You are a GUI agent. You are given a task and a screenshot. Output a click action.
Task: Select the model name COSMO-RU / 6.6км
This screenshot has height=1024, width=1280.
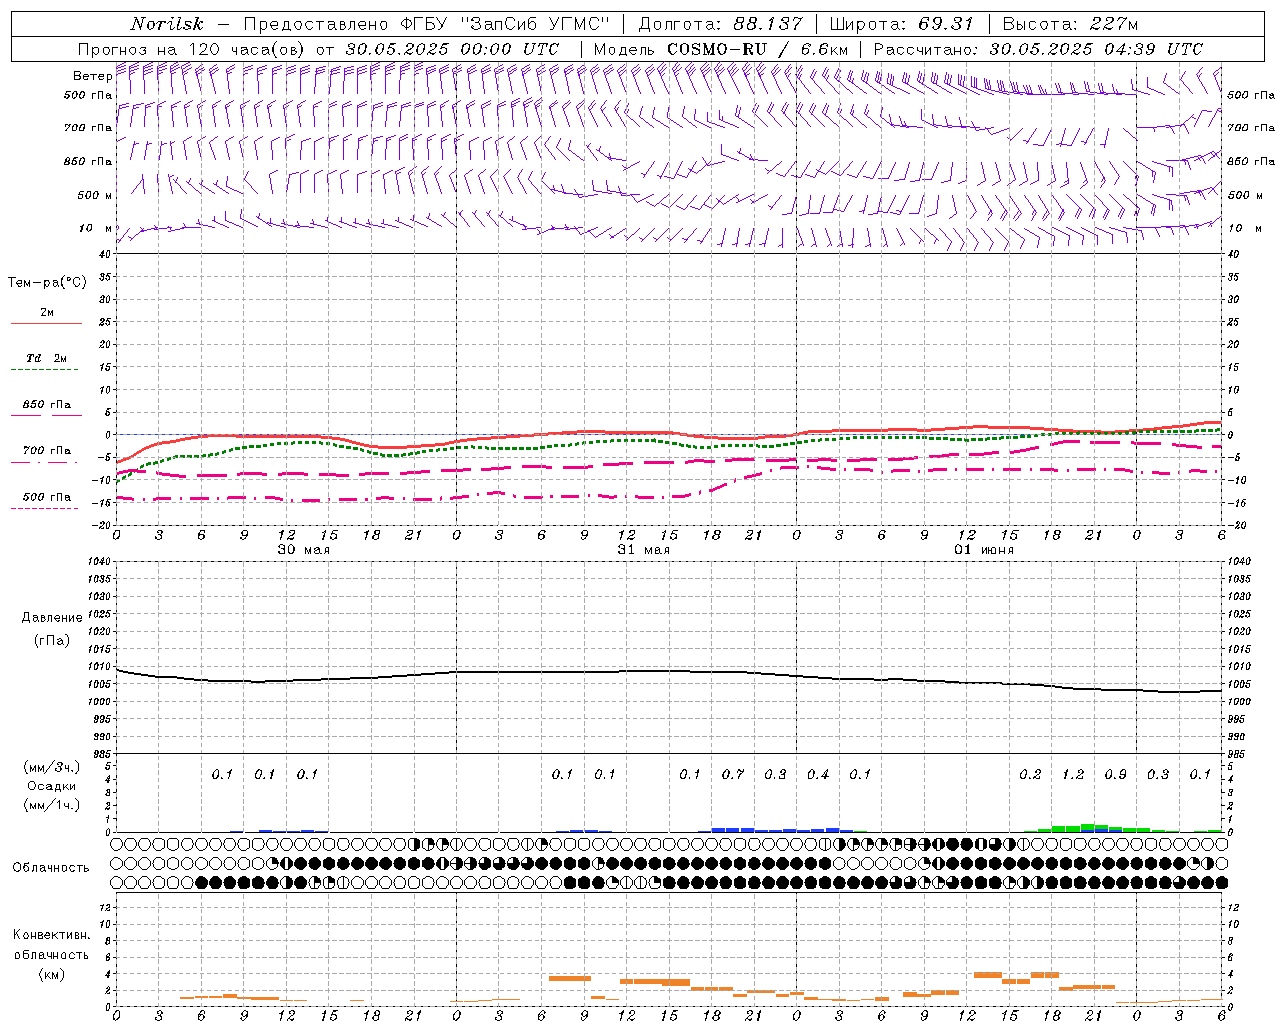click(758, 49)
